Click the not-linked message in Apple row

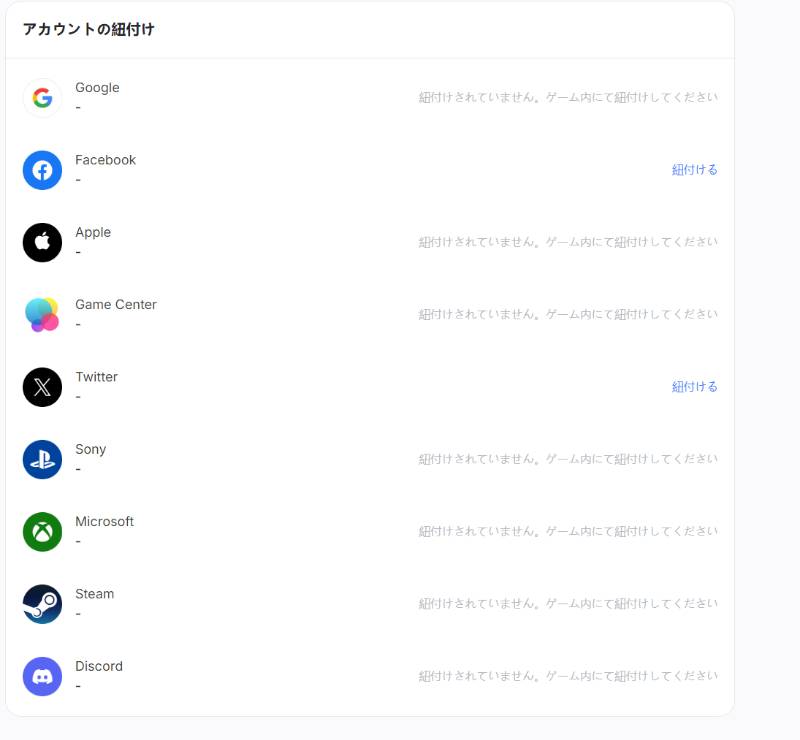point(568,242)
